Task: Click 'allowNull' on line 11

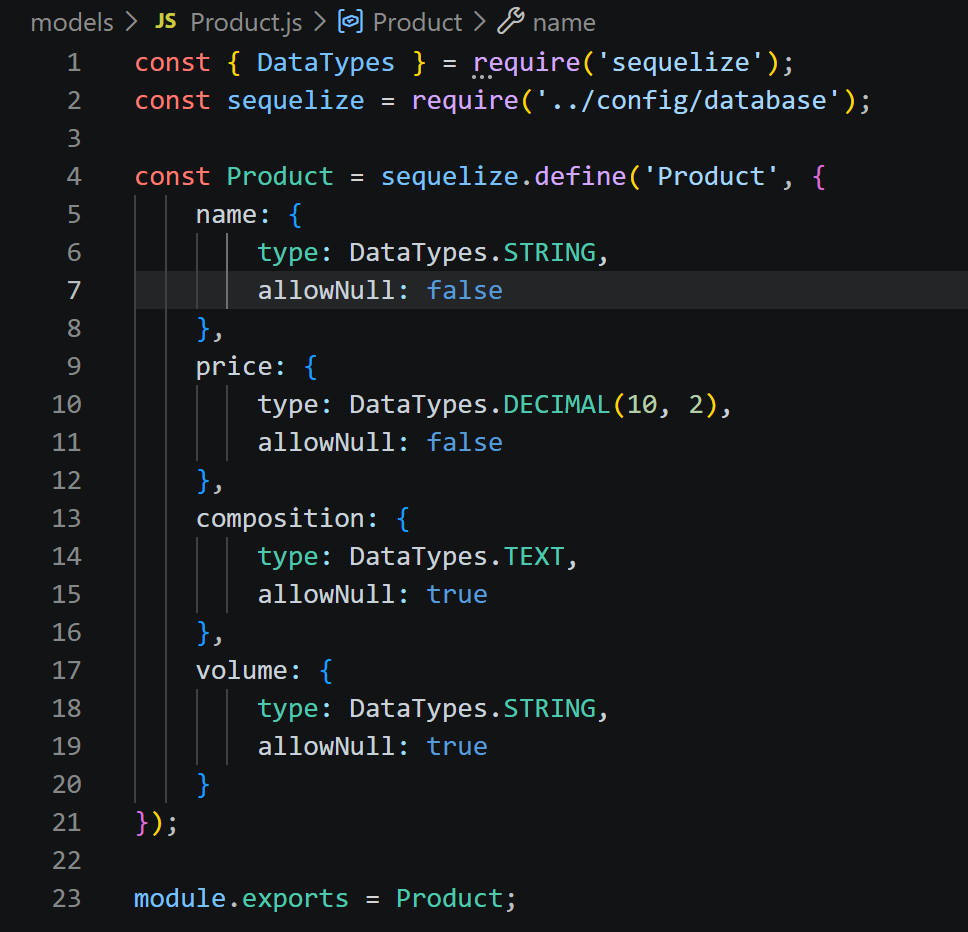Action: click(327, 442)
